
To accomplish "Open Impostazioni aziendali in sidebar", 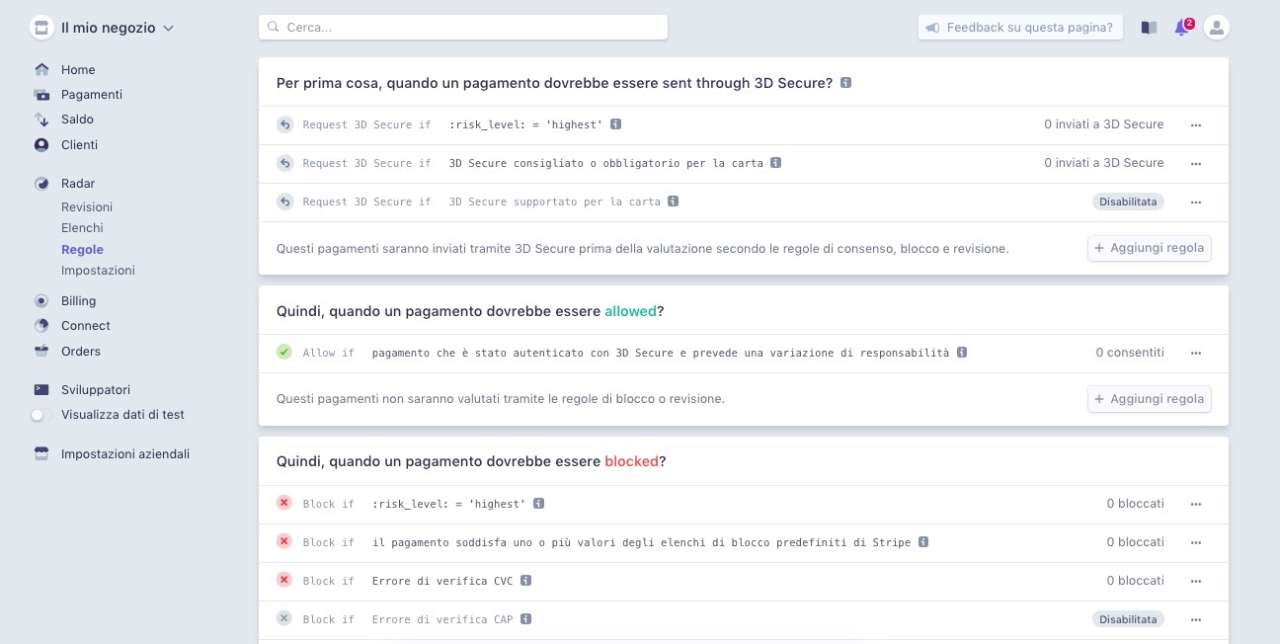I will click(x=125, y=454).
